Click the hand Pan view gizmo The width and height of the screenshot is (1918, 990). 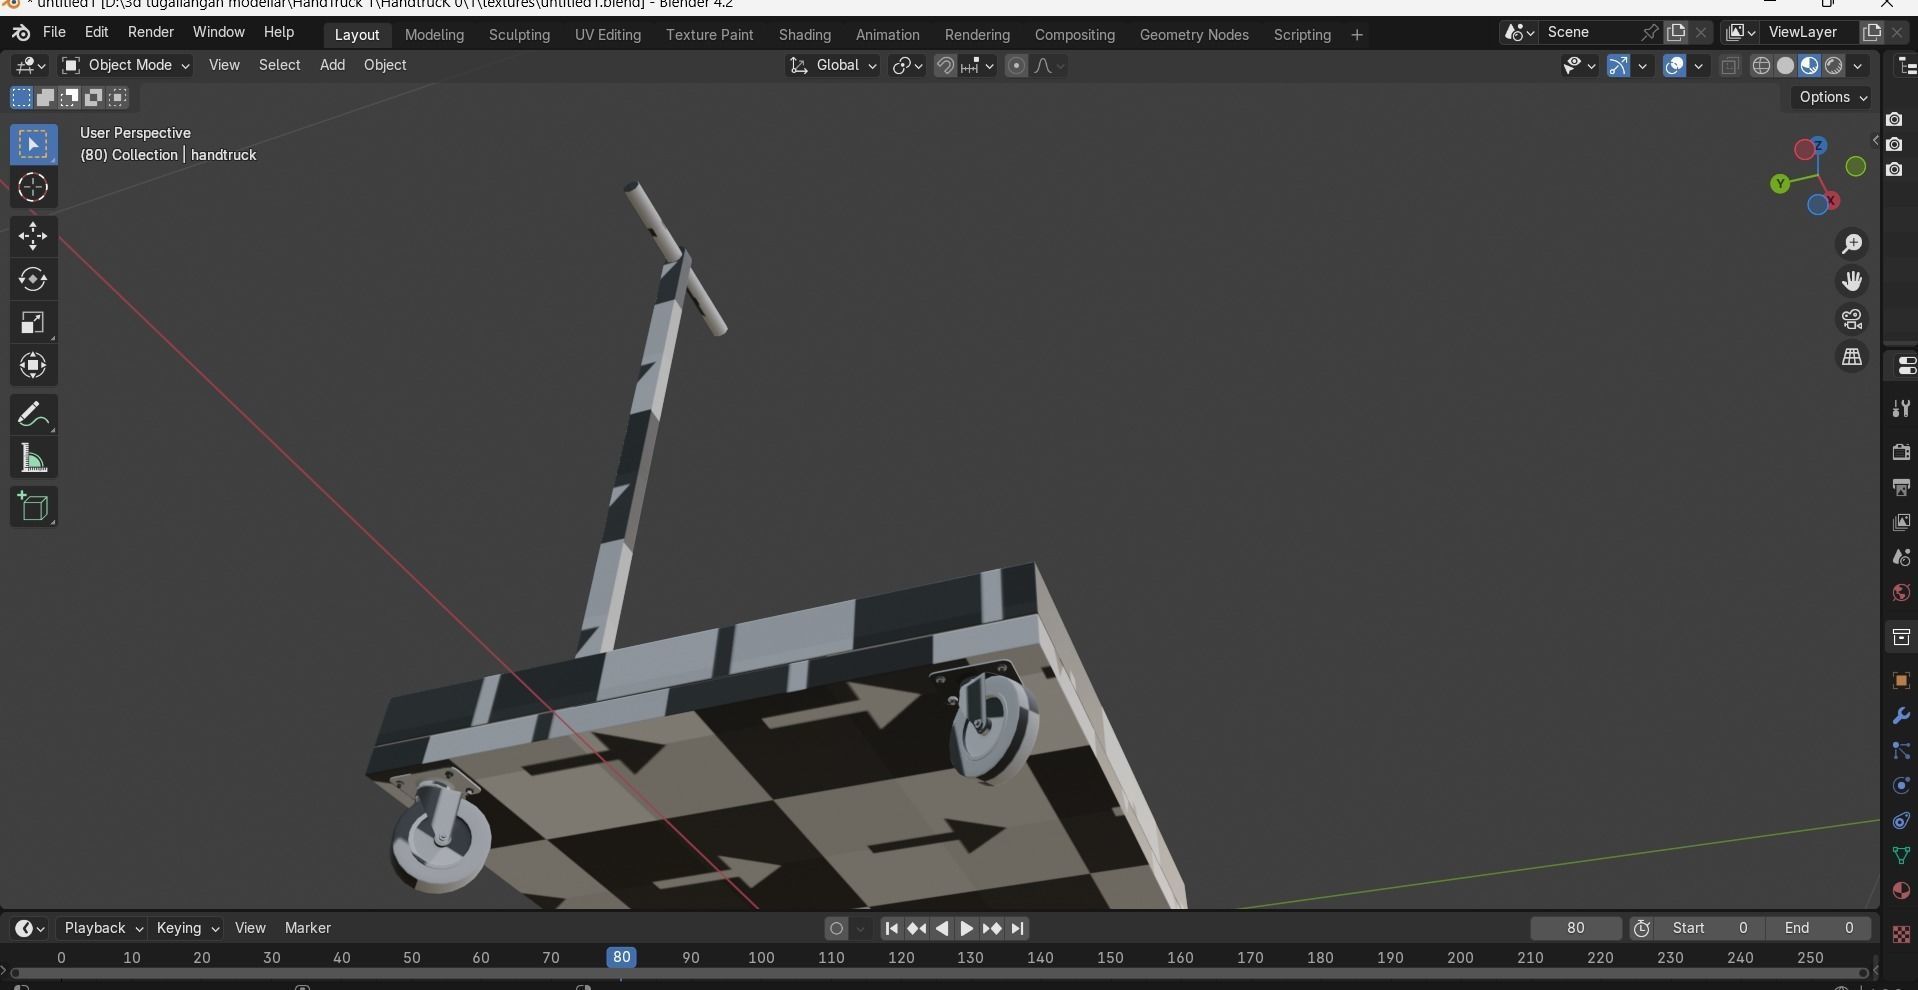click(x=1852, y=282)
